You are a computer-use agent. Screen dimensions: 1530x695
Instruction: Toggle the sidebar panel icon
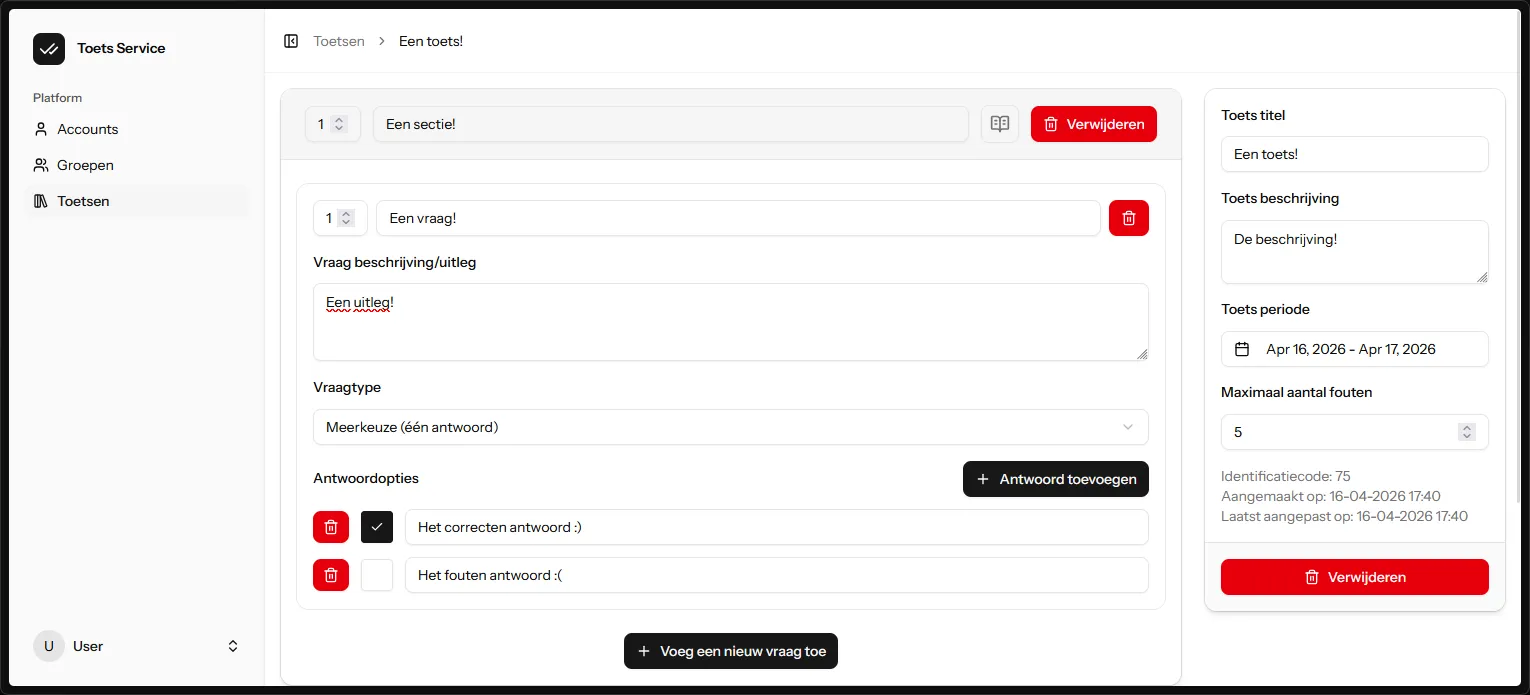[291, 41]
